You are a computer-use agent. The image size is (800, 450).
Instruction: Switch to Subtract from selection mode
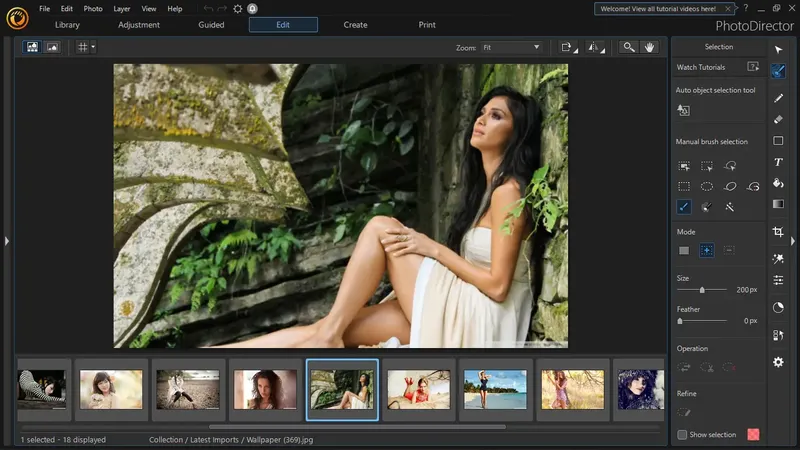pos(729,250)
